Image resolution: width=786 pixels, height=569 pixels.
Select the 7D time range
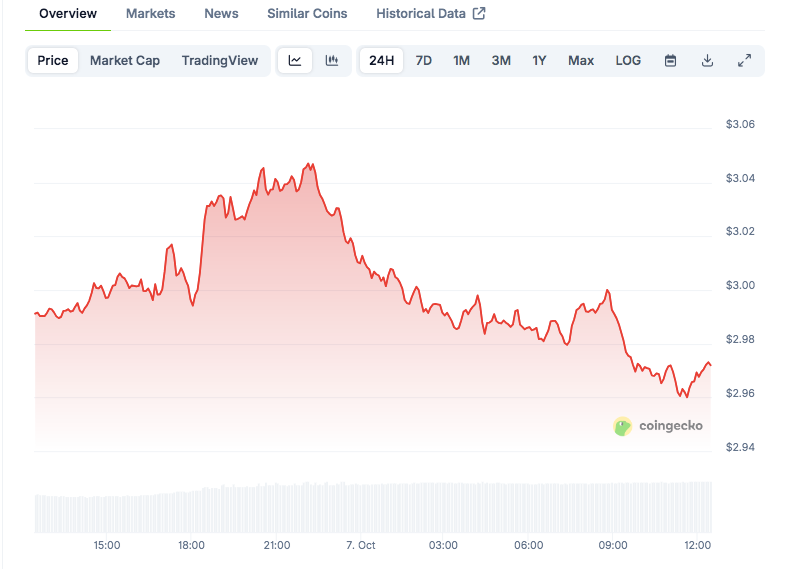click(x=424, y=60)
